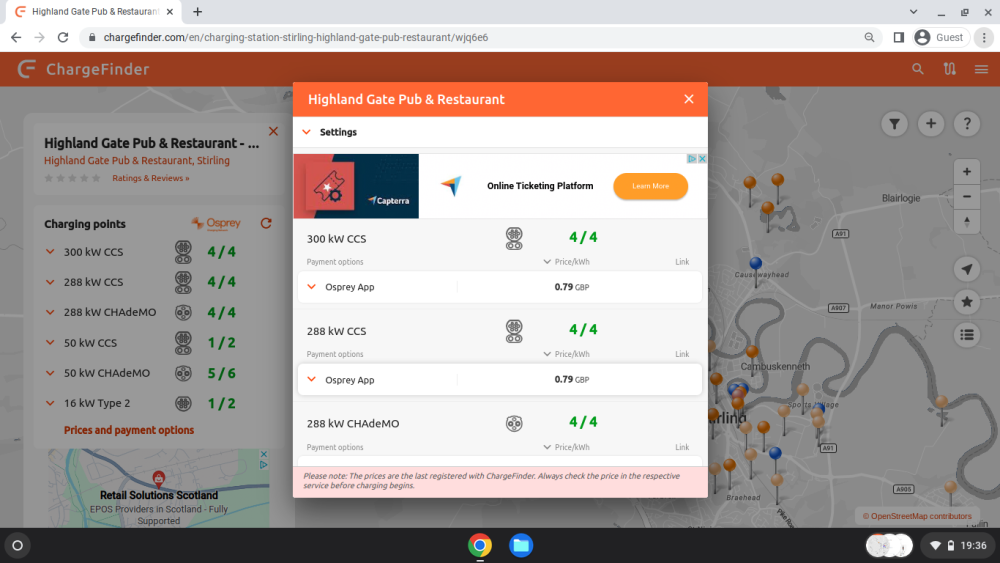The width and height of the screenshot is (1000, 563).
Task: Toggle the browser side panel icon
Action: pos(899,38)
